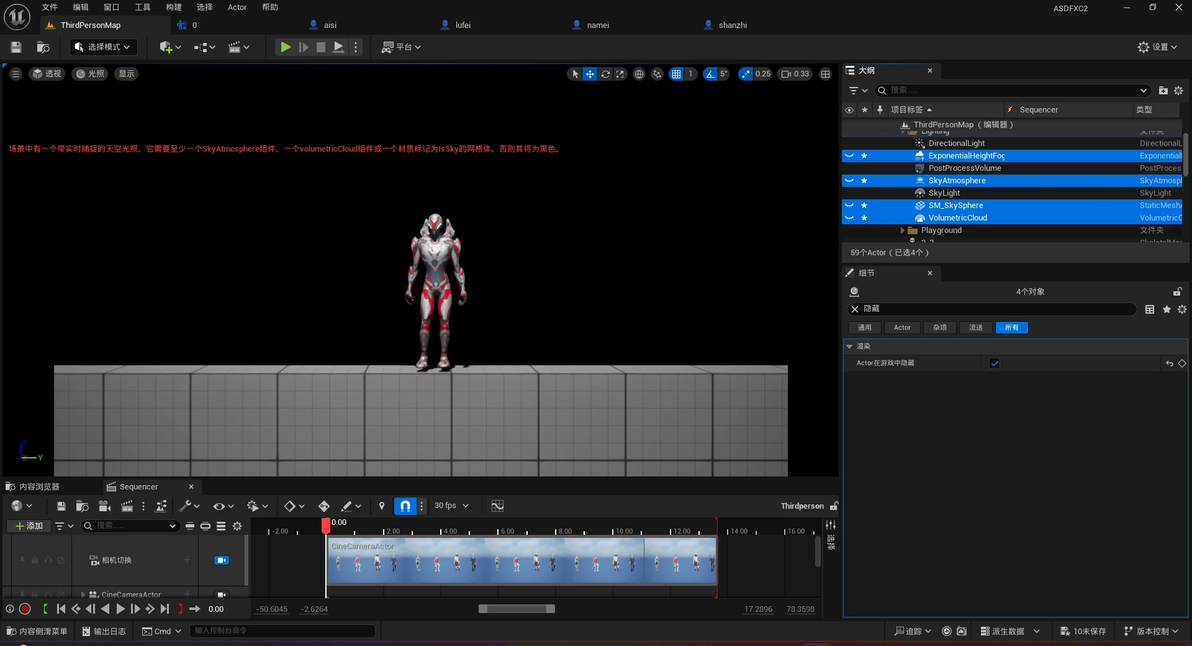Select the 通用 filter button in details
1192x646 pixels.
point(864,327)
